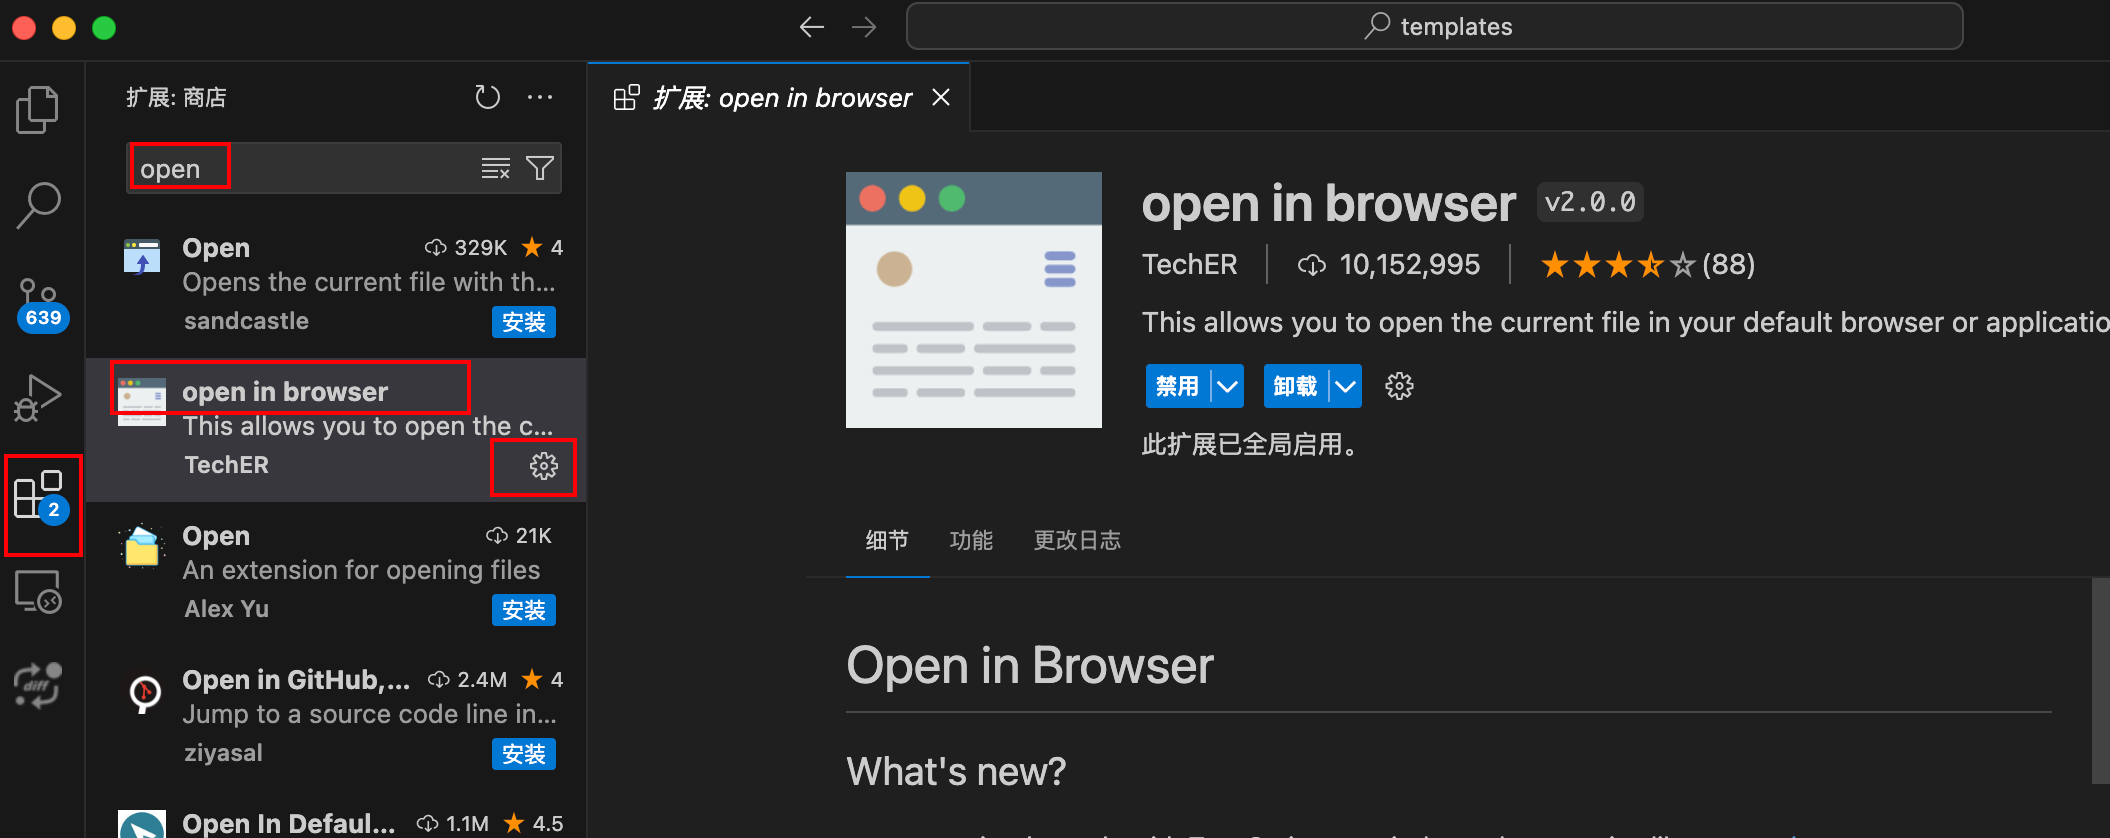Screen dimensions: 2110x838
Task: Select the open in browser extension list item
Action: point(336,430)
